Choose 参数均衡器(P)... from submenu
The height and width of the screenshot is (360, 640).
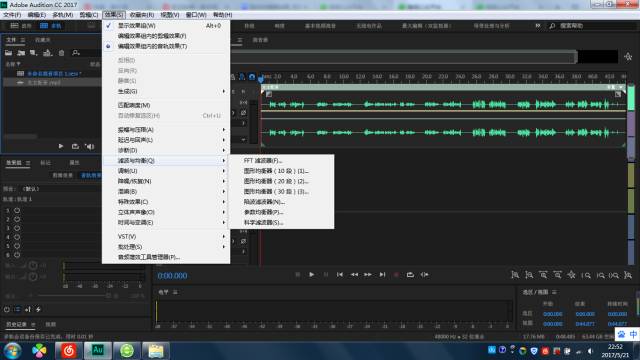point(282,212)
